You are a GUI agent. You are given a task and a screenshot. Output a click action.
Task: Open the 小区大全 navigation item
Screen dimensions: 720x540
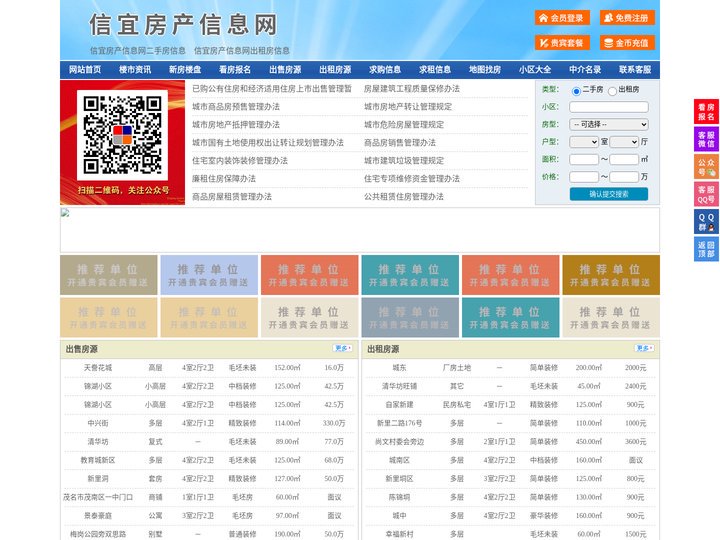[535, 70]
